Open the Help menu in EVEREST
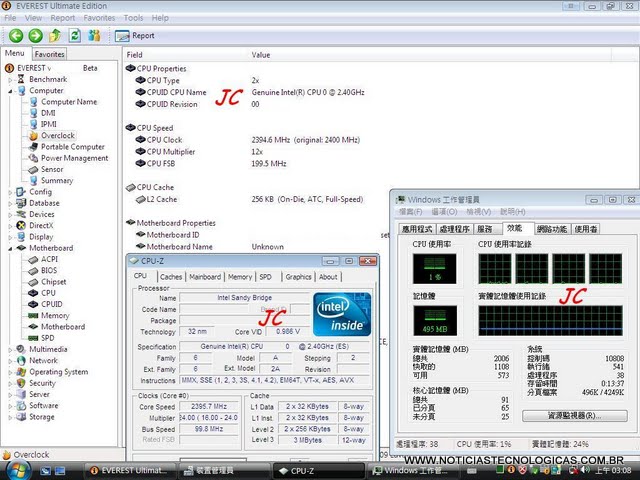640x480 pixels. coord(160,18)
